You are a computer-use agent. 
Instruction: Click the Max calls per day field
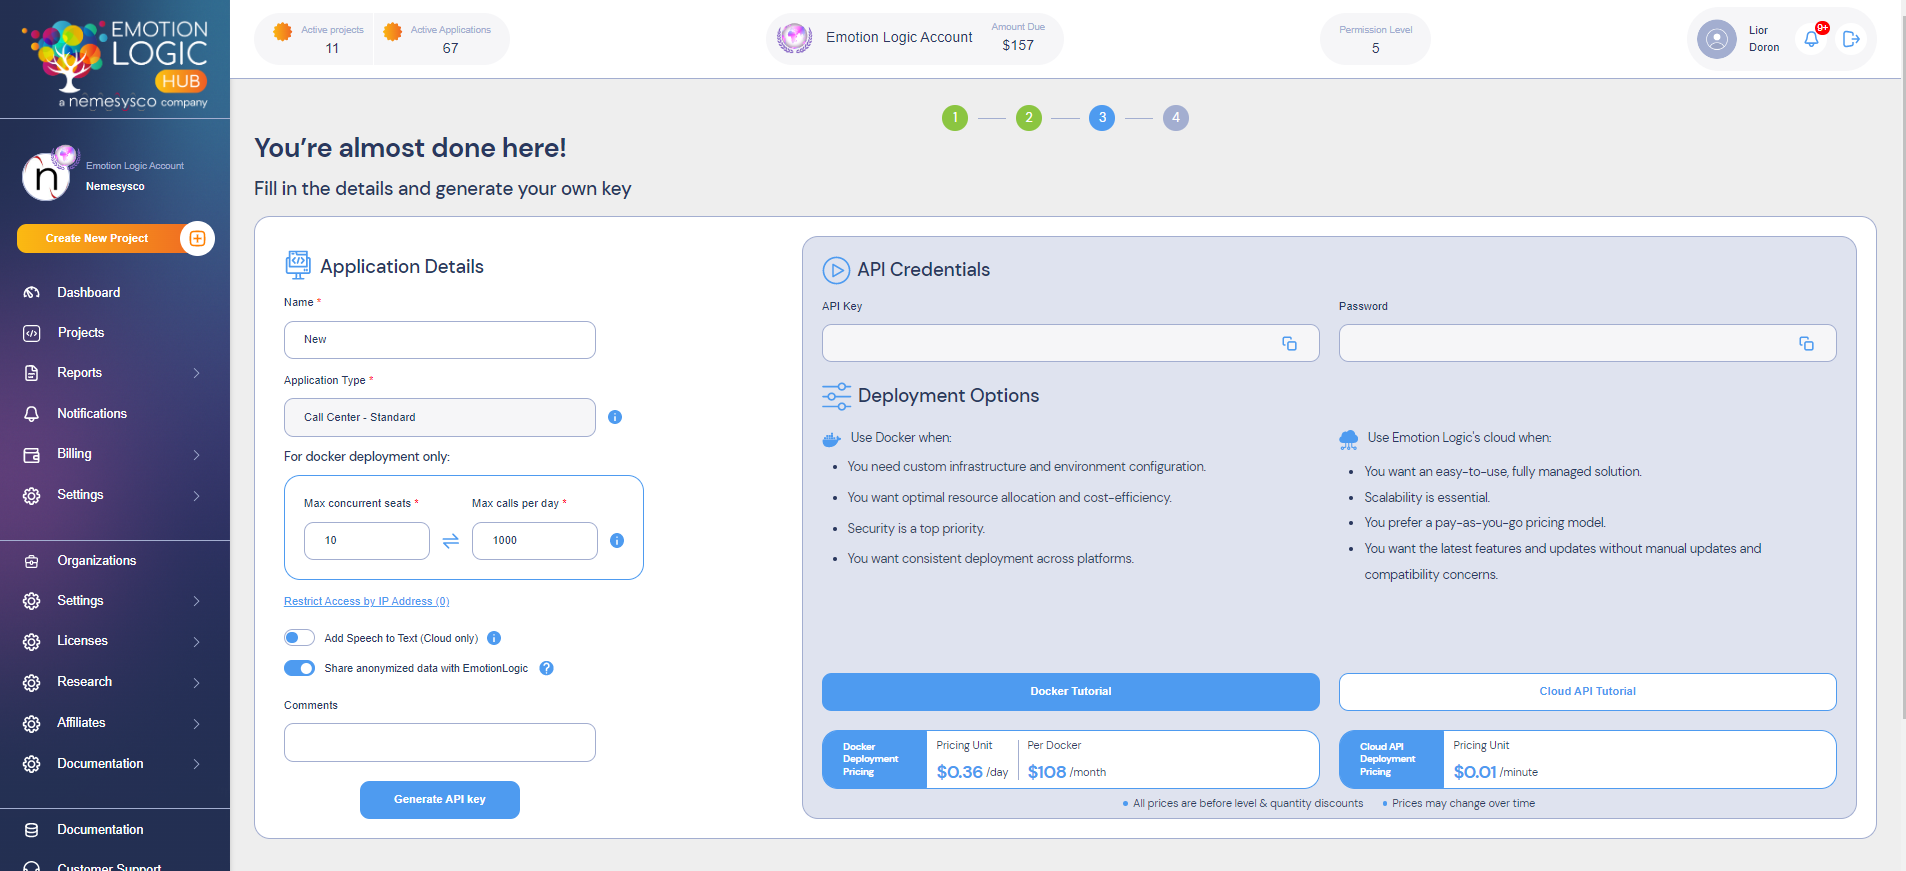click(x=535, y=541)
